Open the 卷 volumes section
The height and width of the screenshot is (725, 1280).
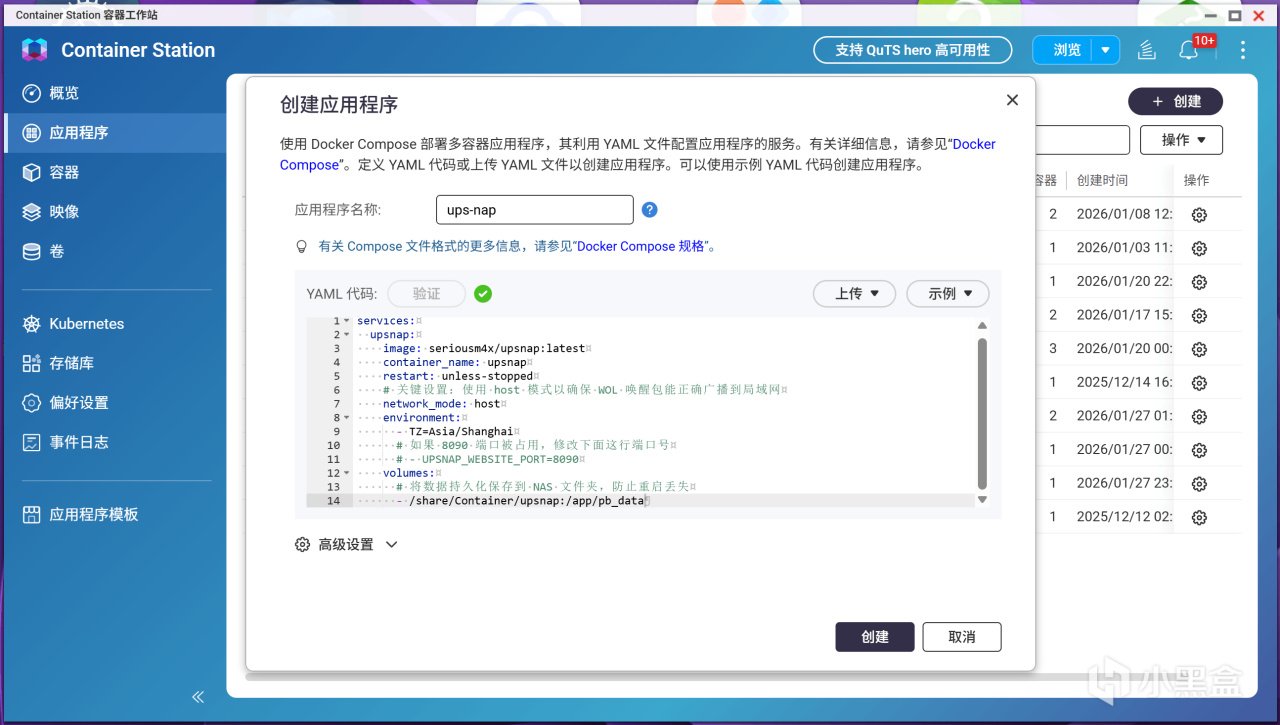coord(113,251)
